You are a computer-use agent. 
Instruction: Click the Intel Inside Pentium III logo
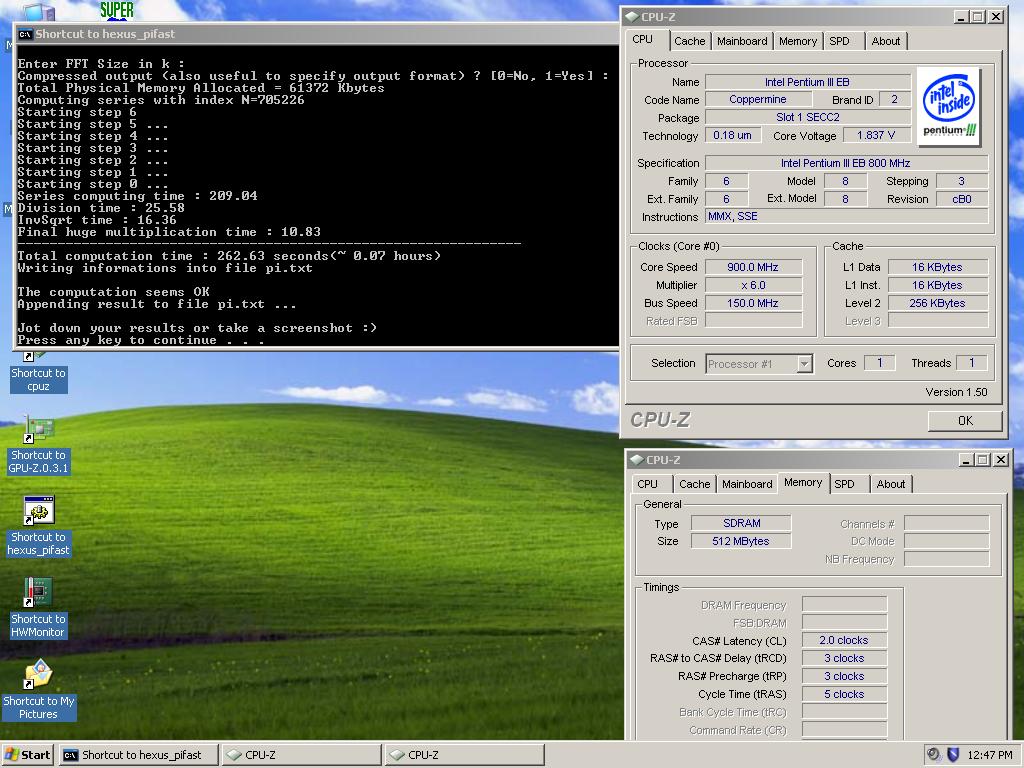(948, 106)
